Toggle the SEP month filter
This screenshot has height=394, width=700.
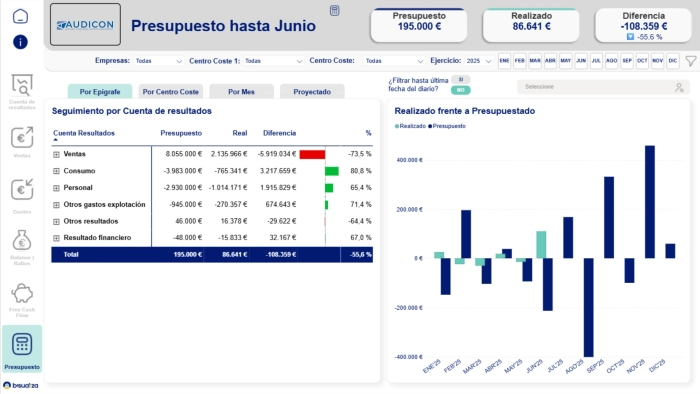[627, 61]
